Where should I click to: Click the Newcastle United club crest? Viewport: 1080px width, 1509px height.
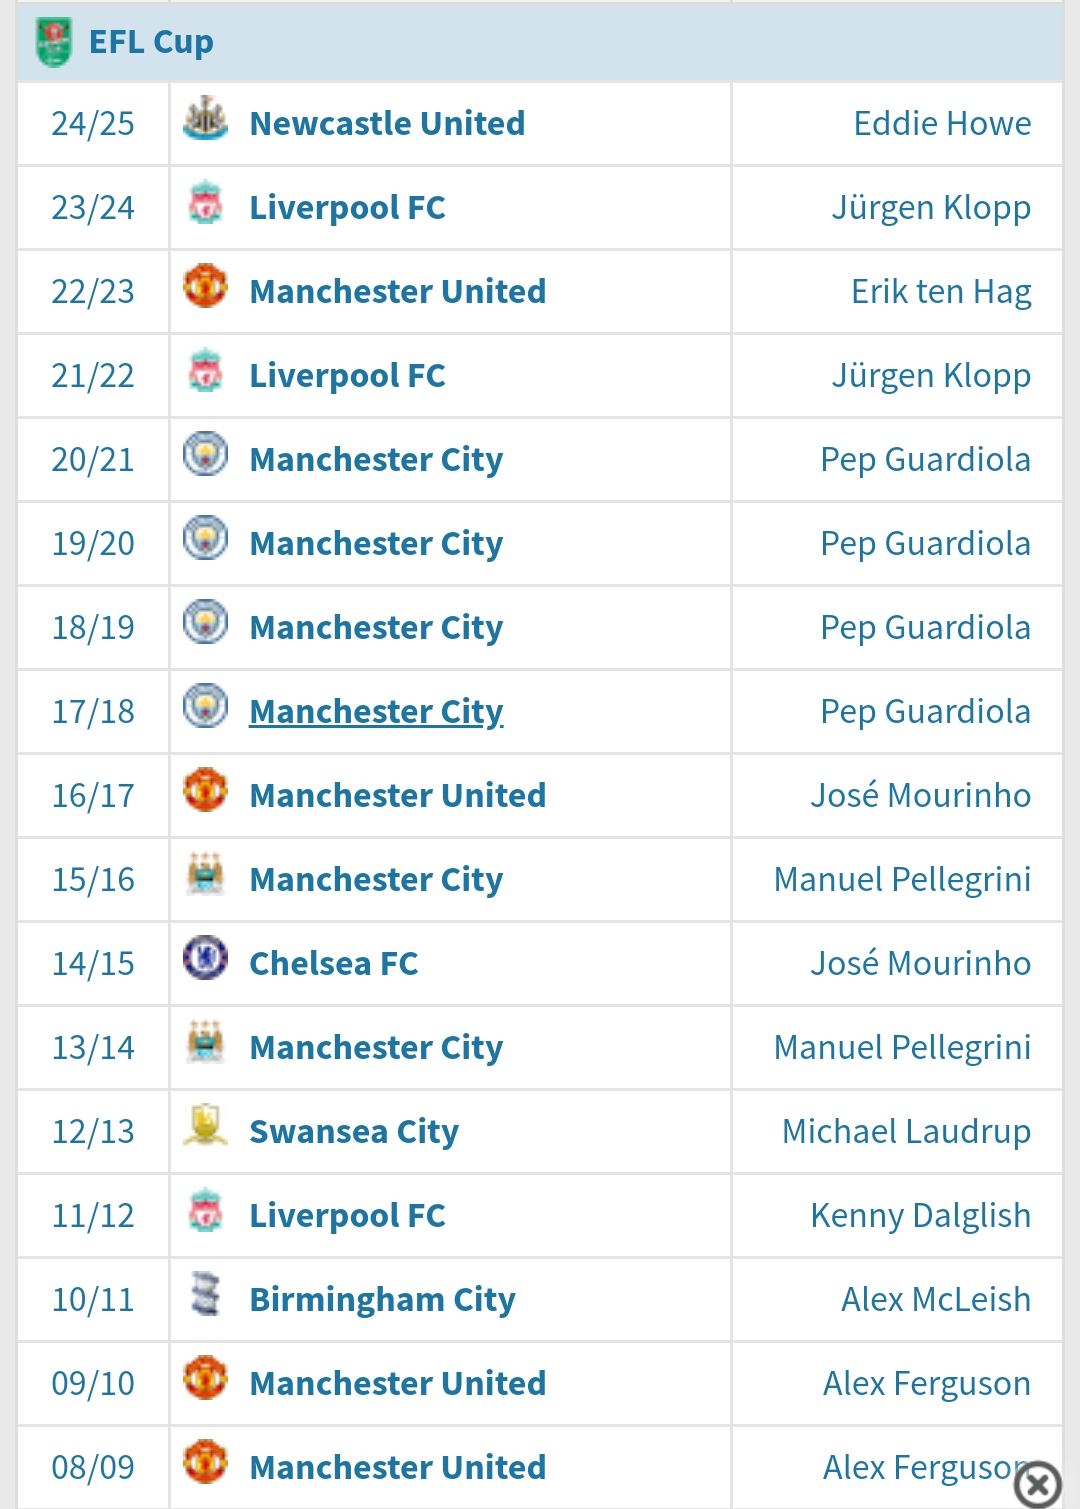pos(206,120)
